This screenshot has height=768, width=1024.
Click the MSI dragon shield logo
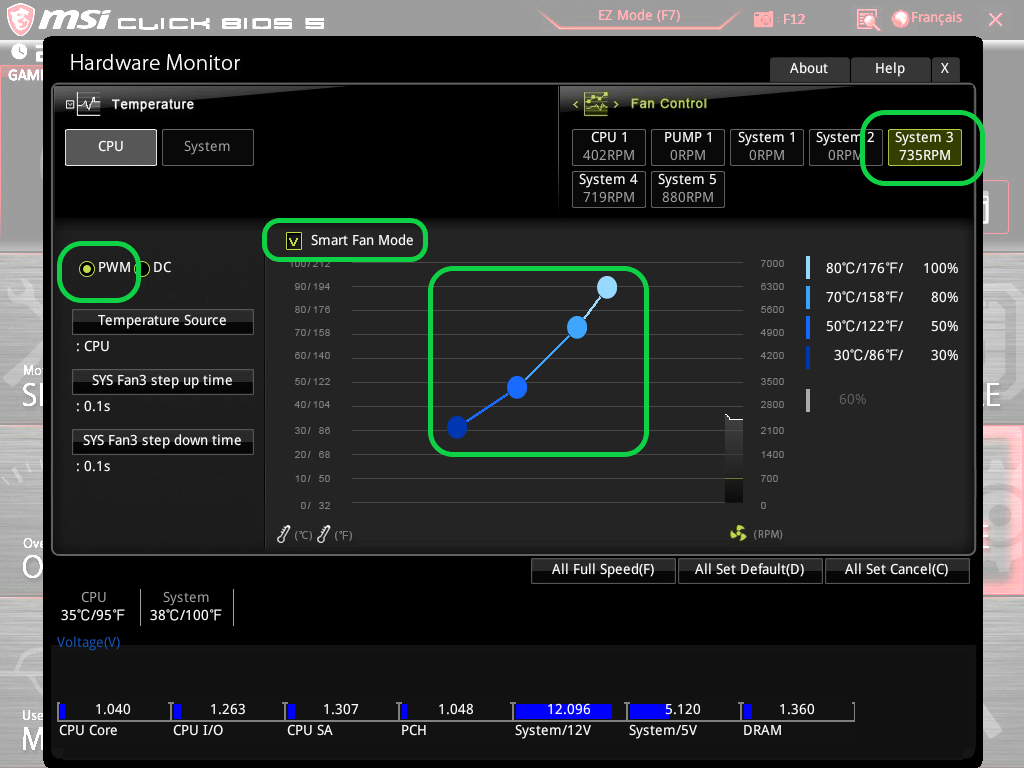tap(20, 19)
